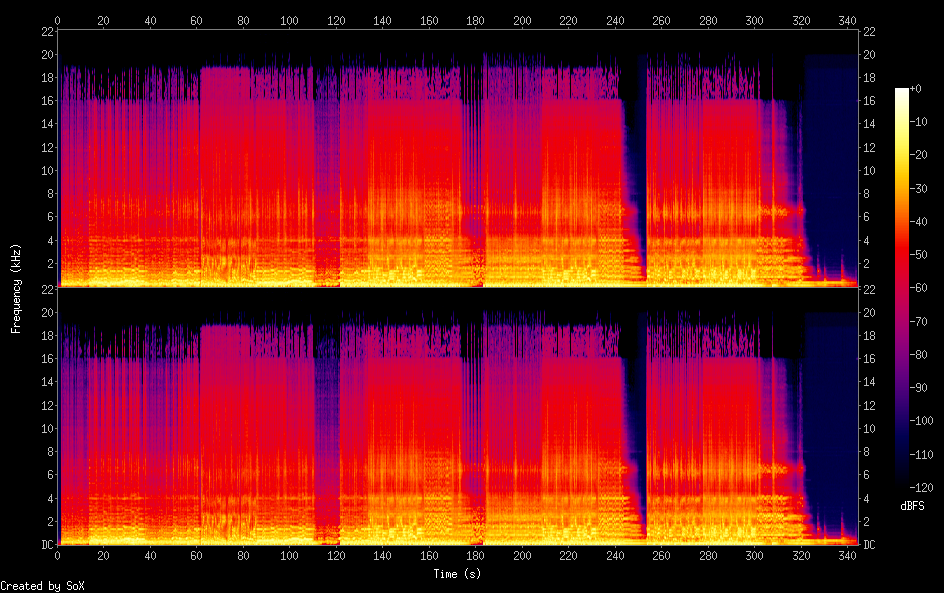Click the 'dBFS' unit label
This screenshot has height=593, width=944.
[x=912, y=506]
